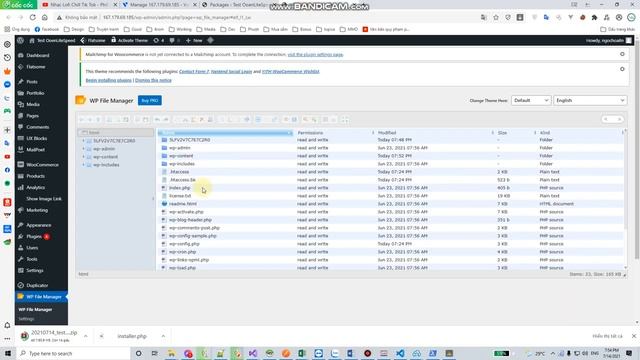Click the browser home icon
The width and height of the screenshot is (640, 360).
click(x=45, y=18)
